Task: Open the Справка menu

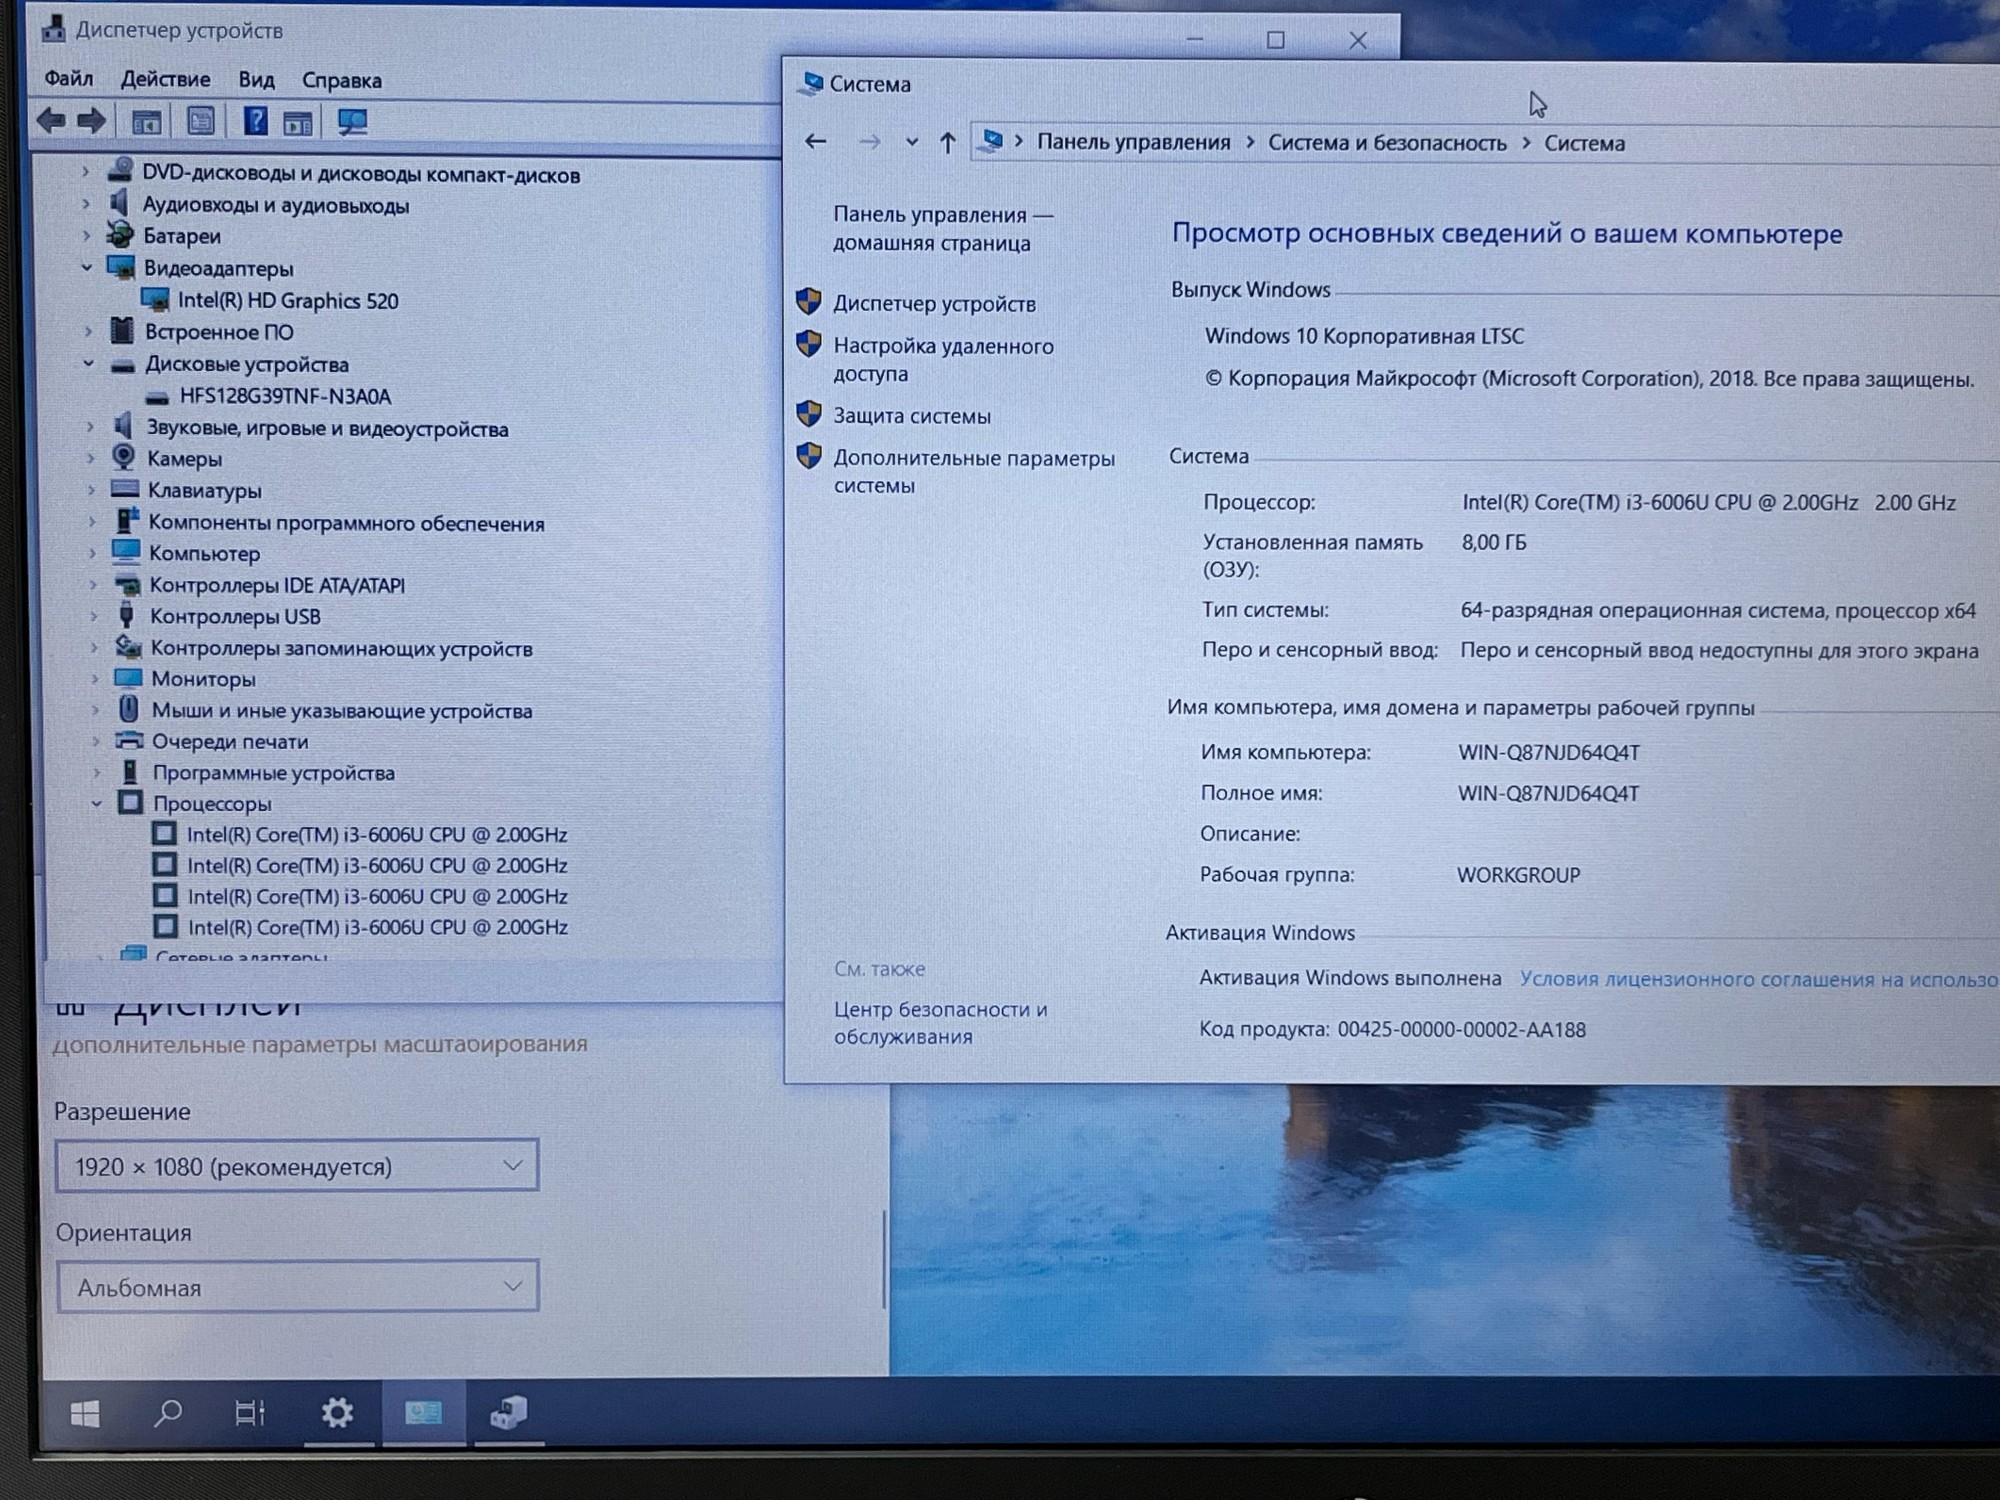Action: [342, 80]
